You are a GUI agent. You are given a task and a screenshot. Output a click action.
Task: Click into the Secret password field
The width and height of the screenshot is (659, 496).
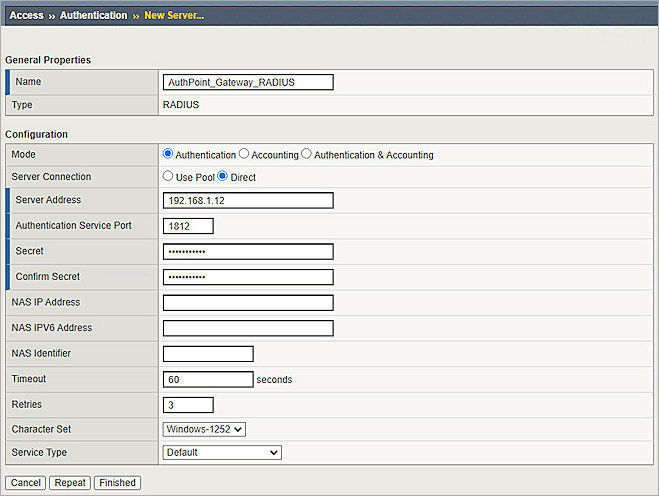248,251
